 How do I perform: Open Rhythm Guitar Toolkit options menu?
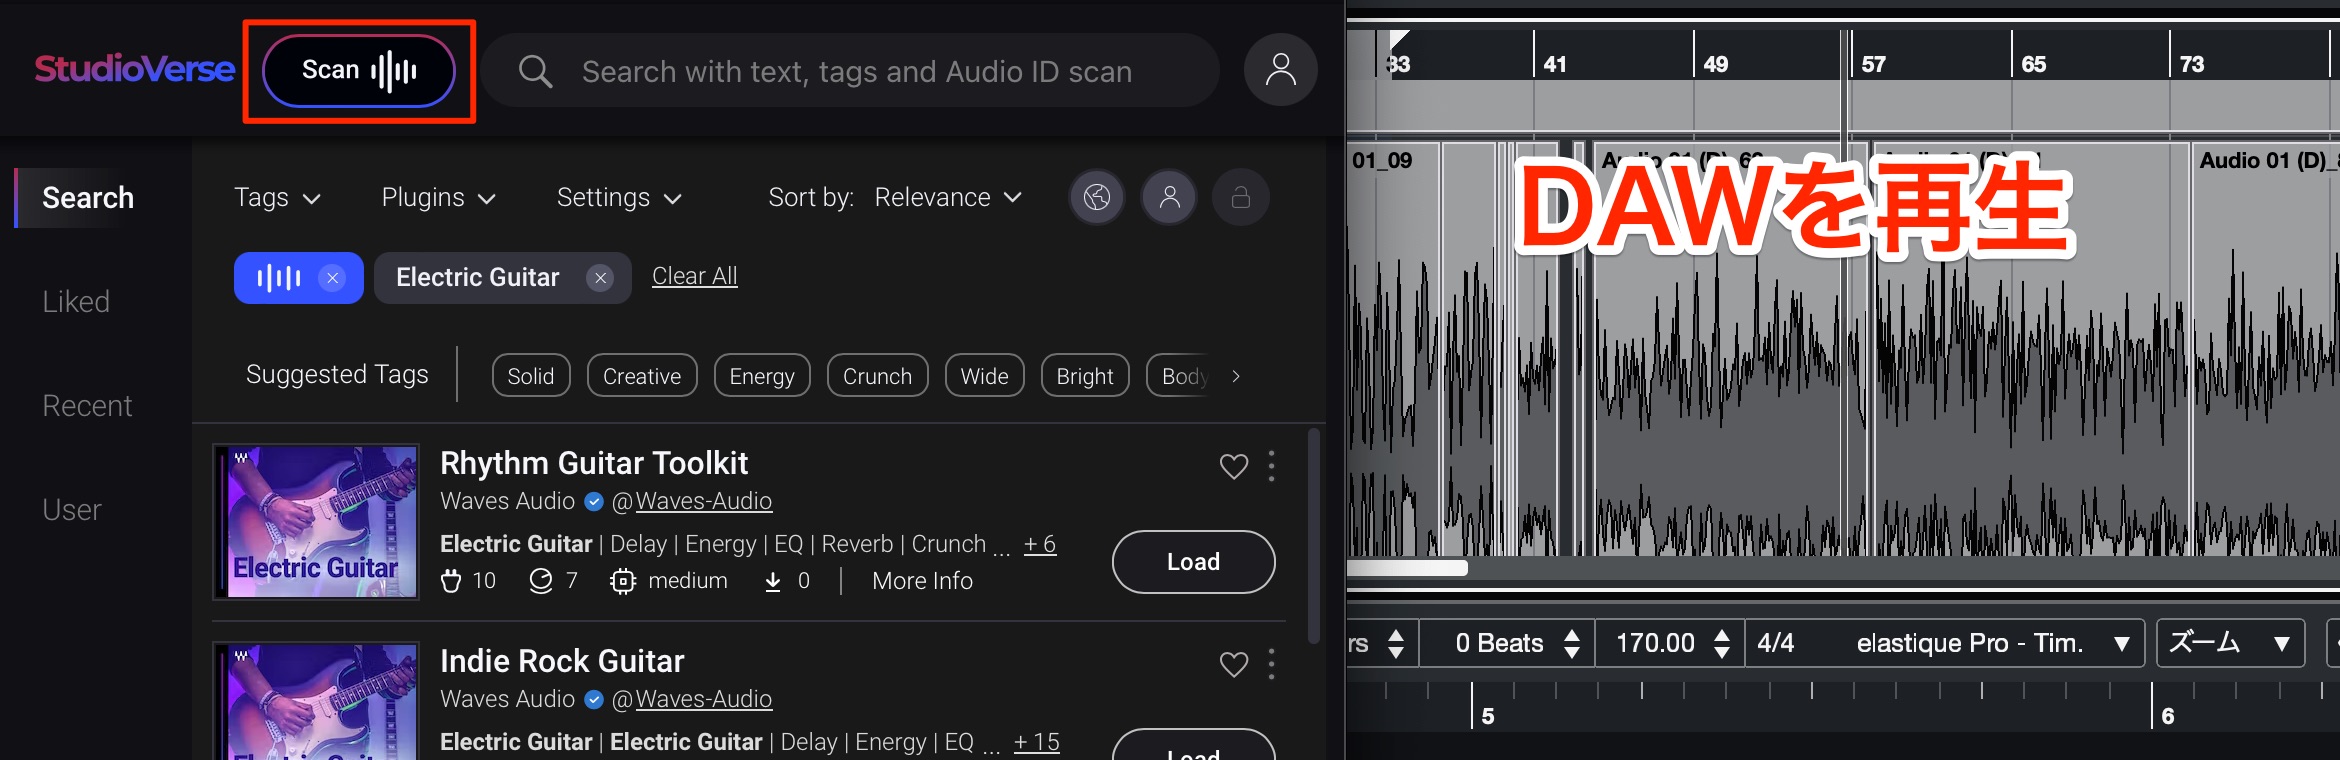[x=1271, y=466]
